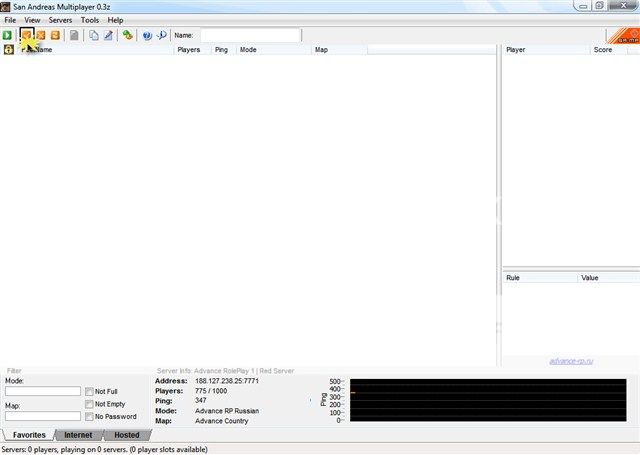Open the advance-rp.ru link

click(x=569, y=361)
